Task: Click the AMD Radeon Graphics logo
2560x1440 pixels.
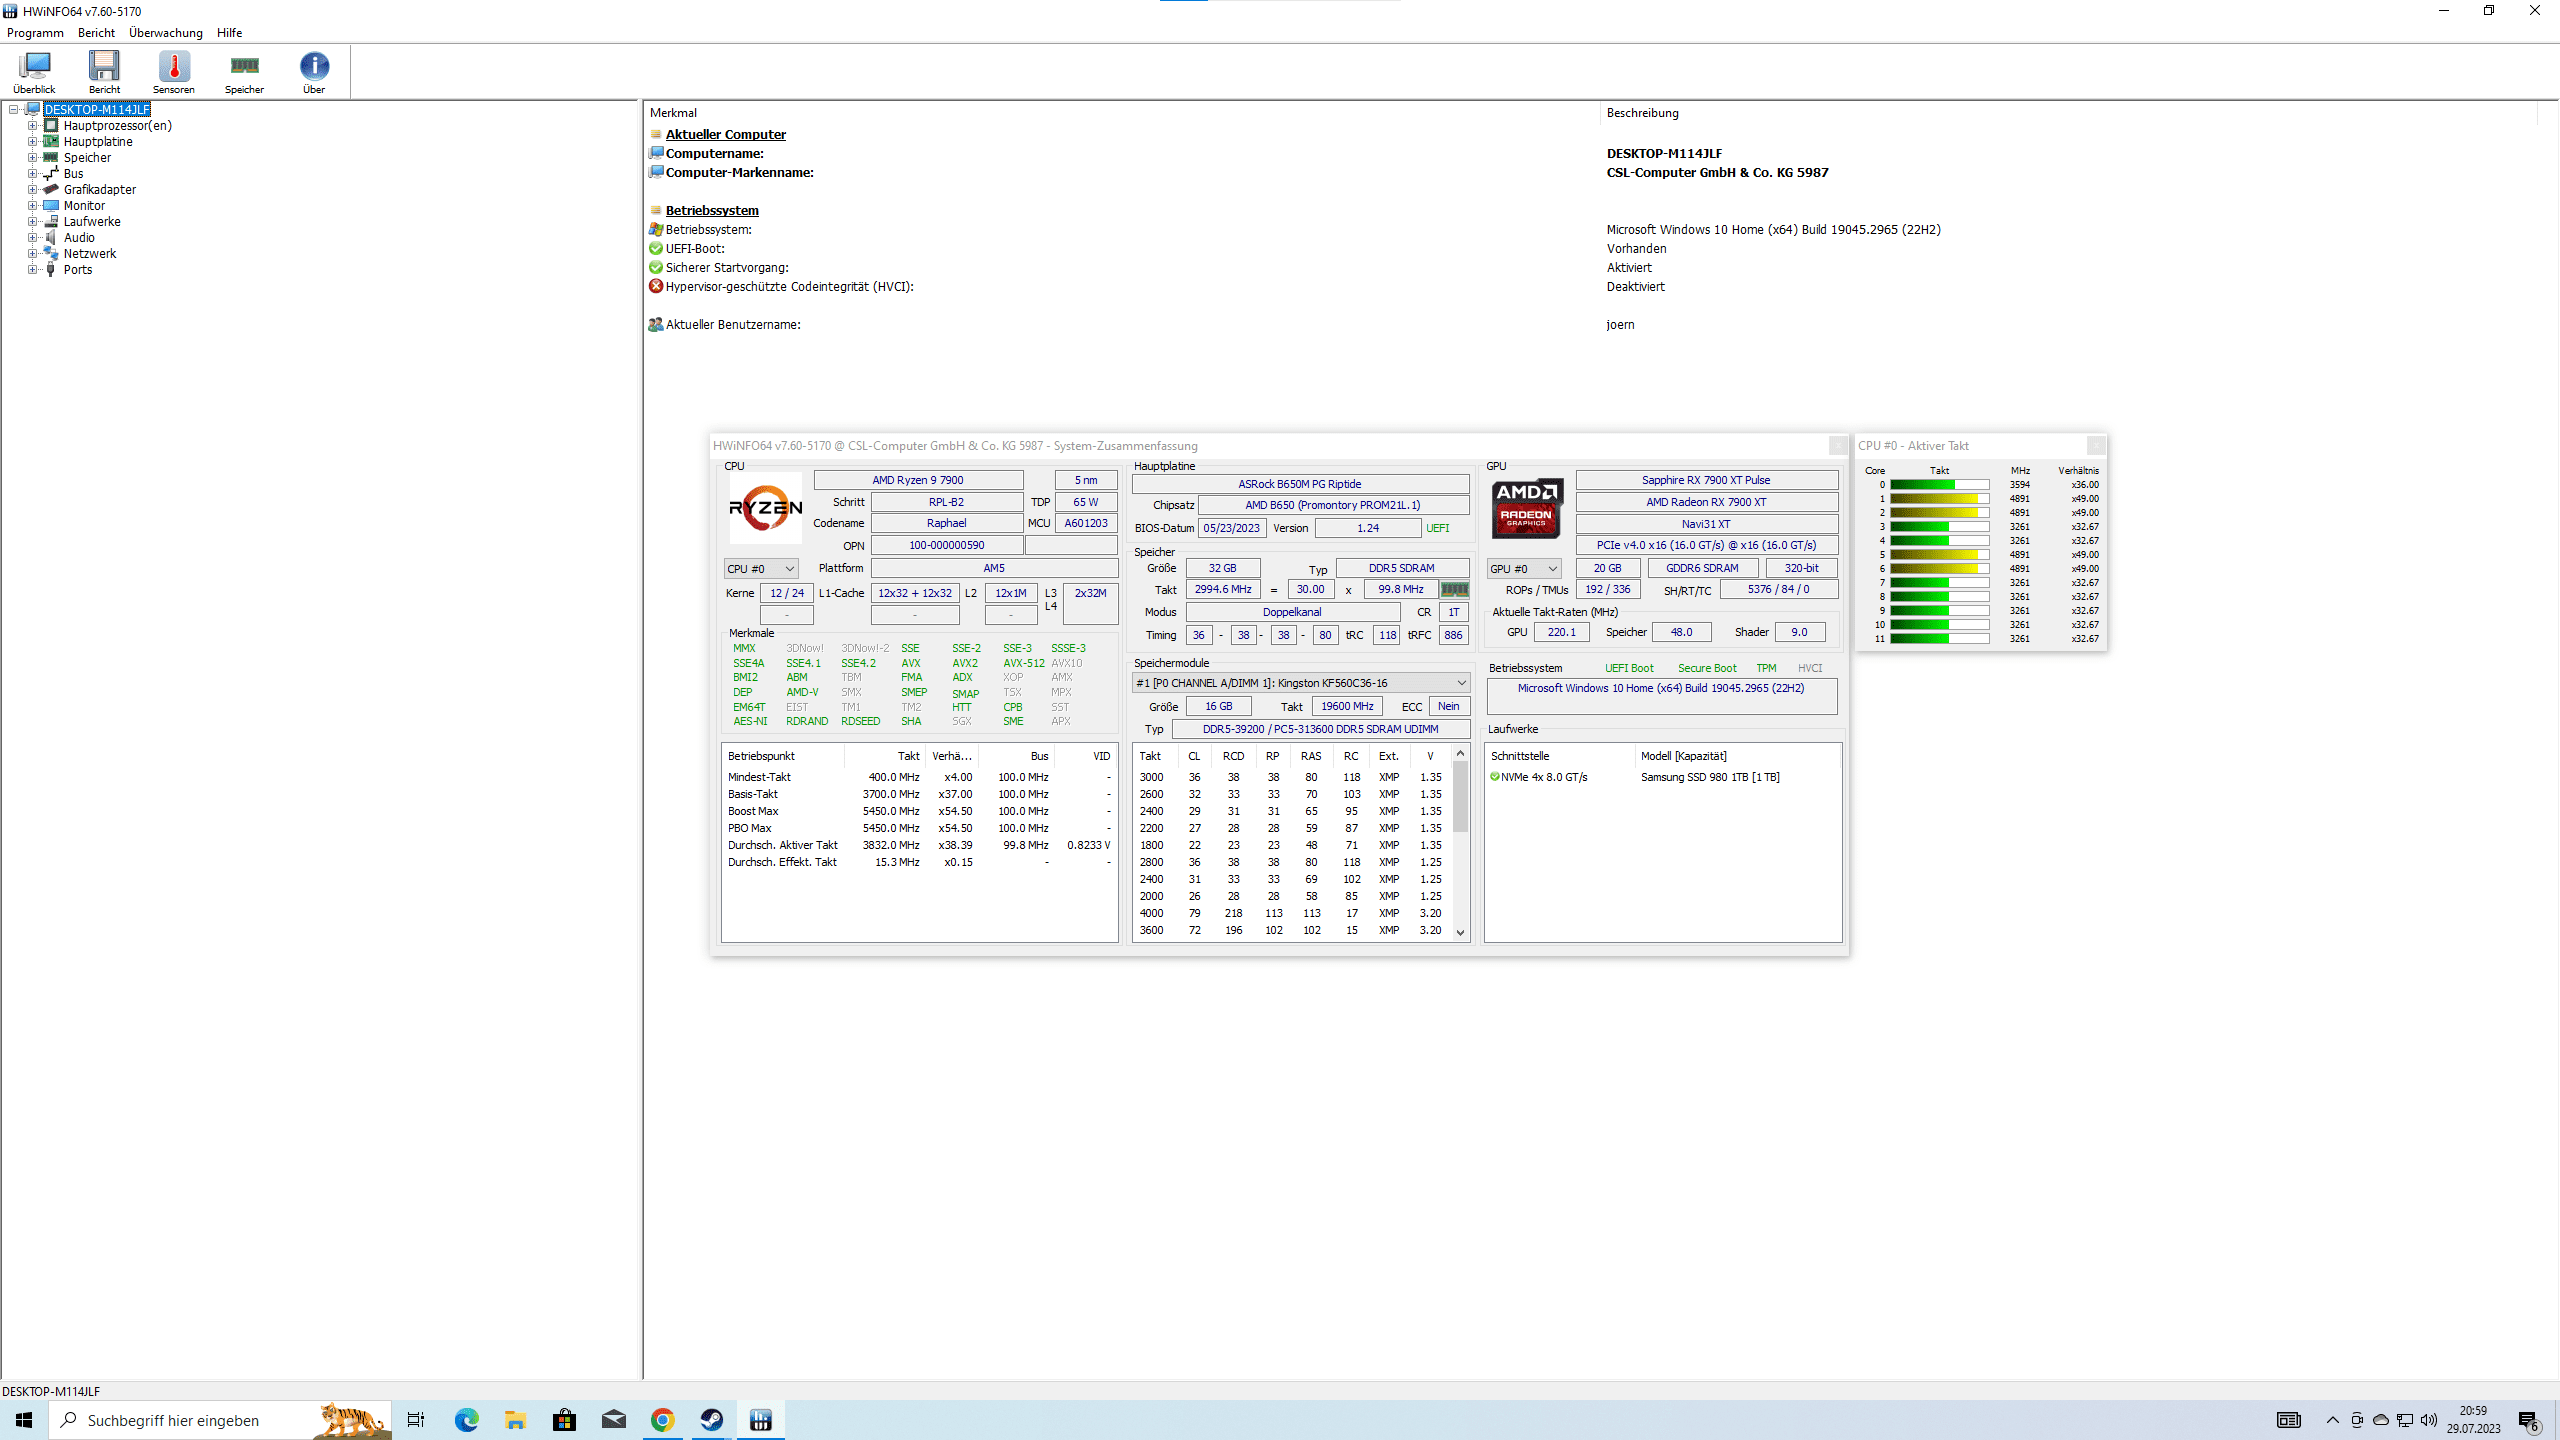Action: 1526,508
